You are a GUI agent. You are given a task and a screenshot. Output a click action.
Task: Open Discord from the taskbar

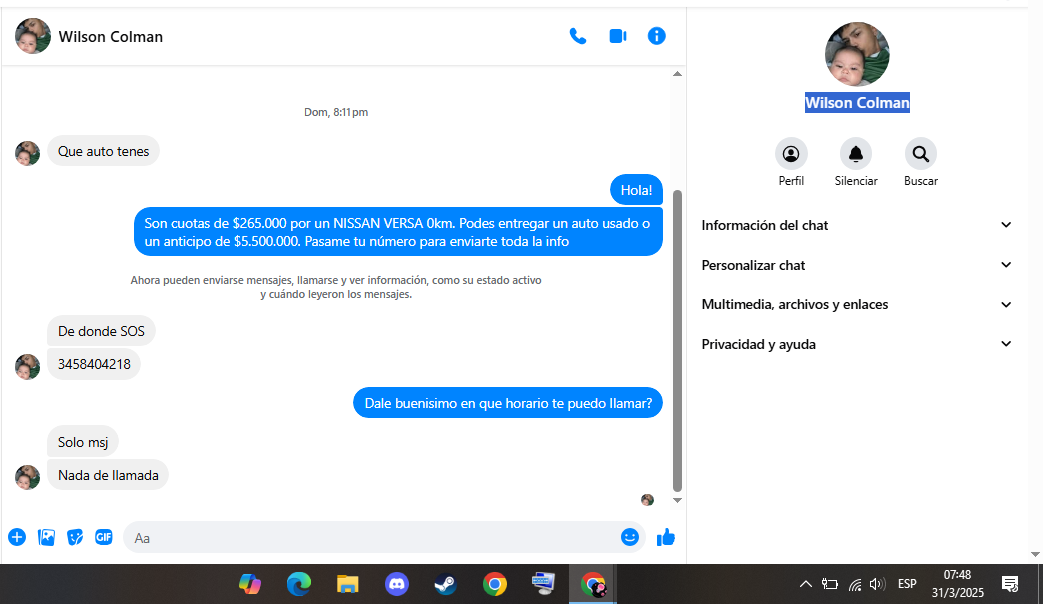[x=397, y=584]
